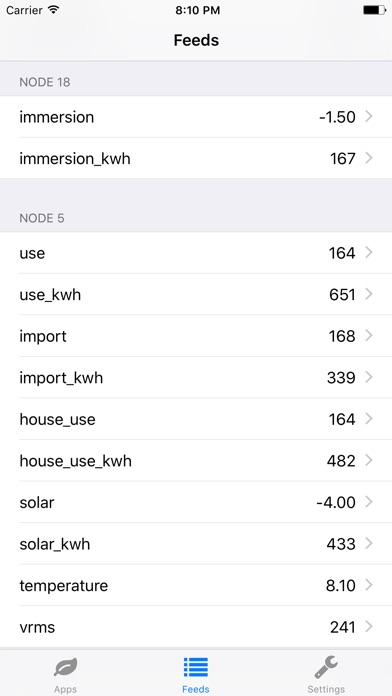Expand chevron on immersion_kwh row
Viewport: 392px width, 696px height.
point(369,158)
